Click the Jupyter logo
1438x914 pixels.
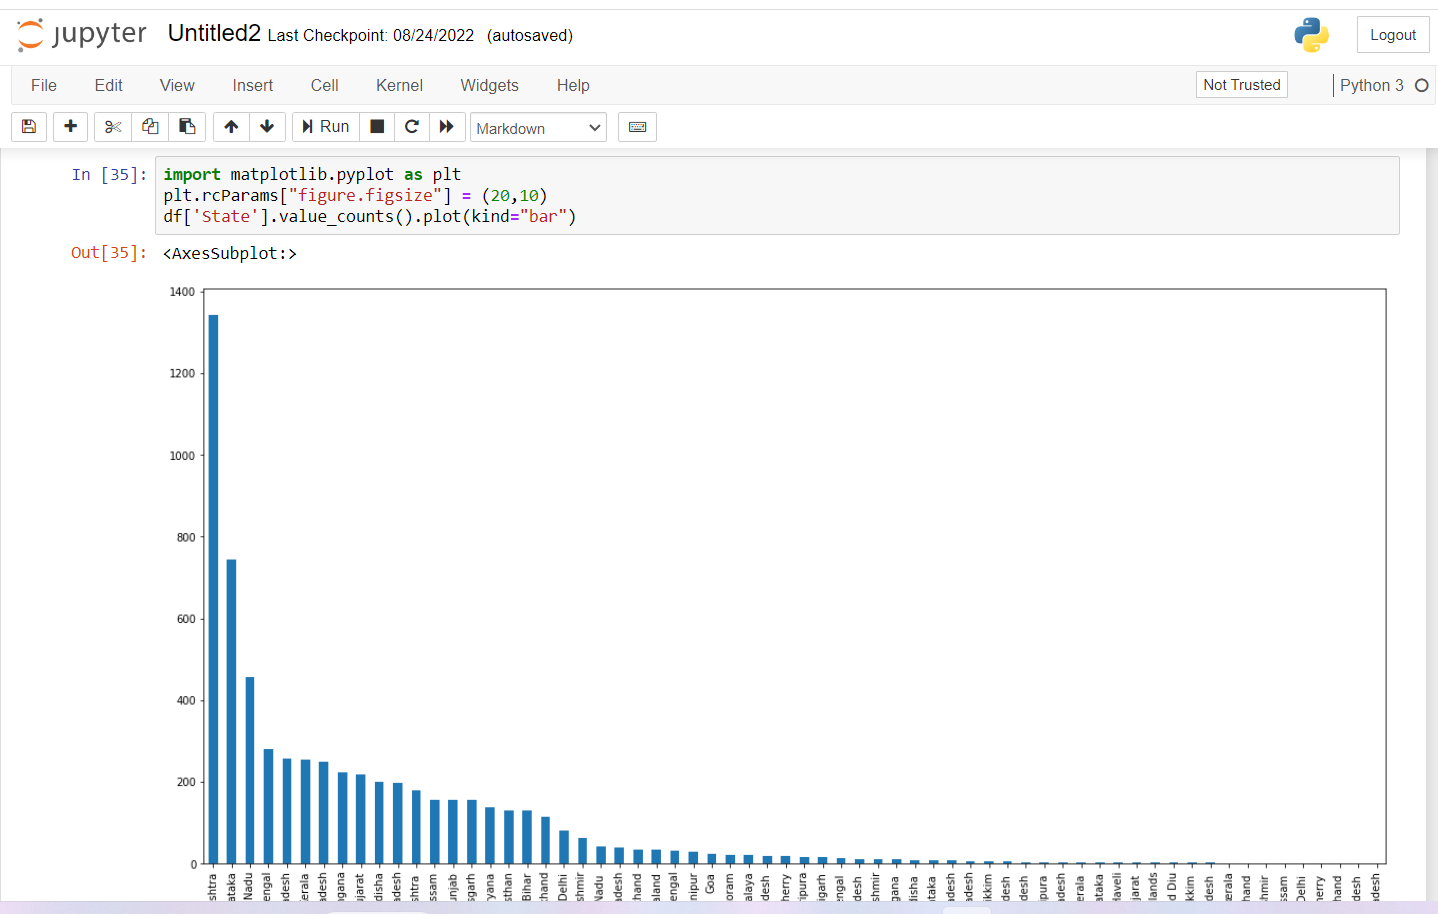click(x=82, y=35)
